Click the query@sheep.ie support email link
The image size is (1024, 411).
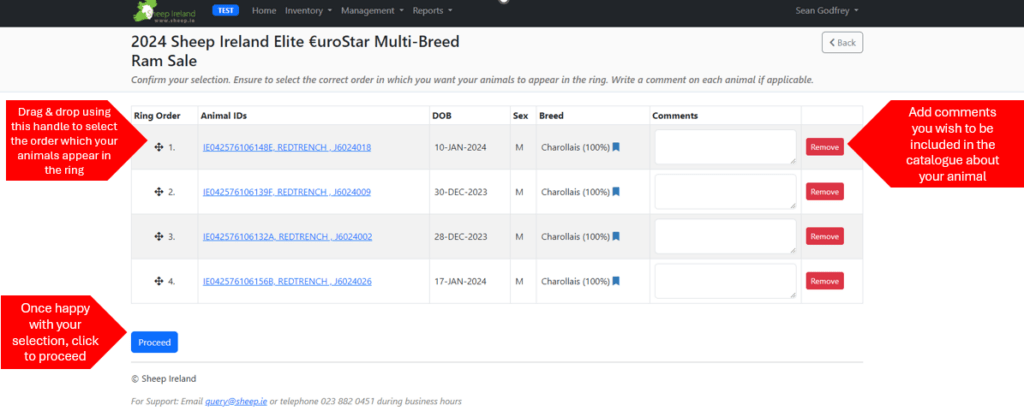236,401
